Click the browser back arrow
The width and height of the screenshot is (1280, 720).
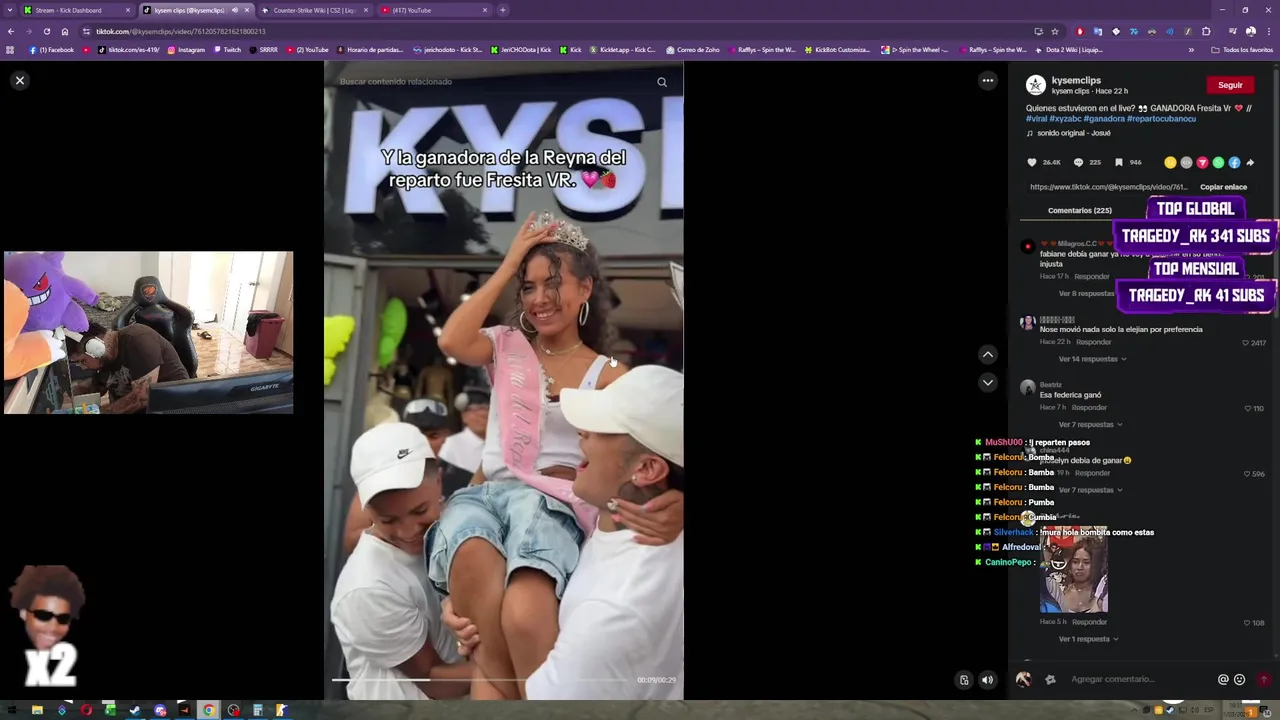coord(11,31)
